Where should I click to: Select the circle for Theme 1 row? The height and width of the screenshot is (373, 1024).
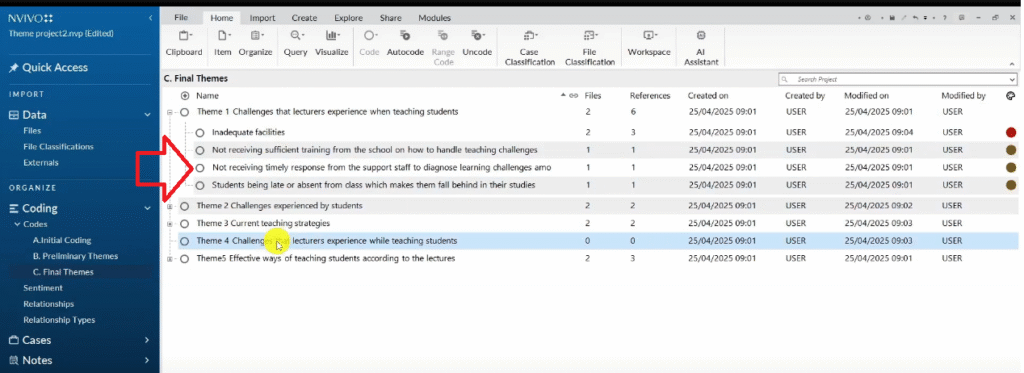[185, 112]
